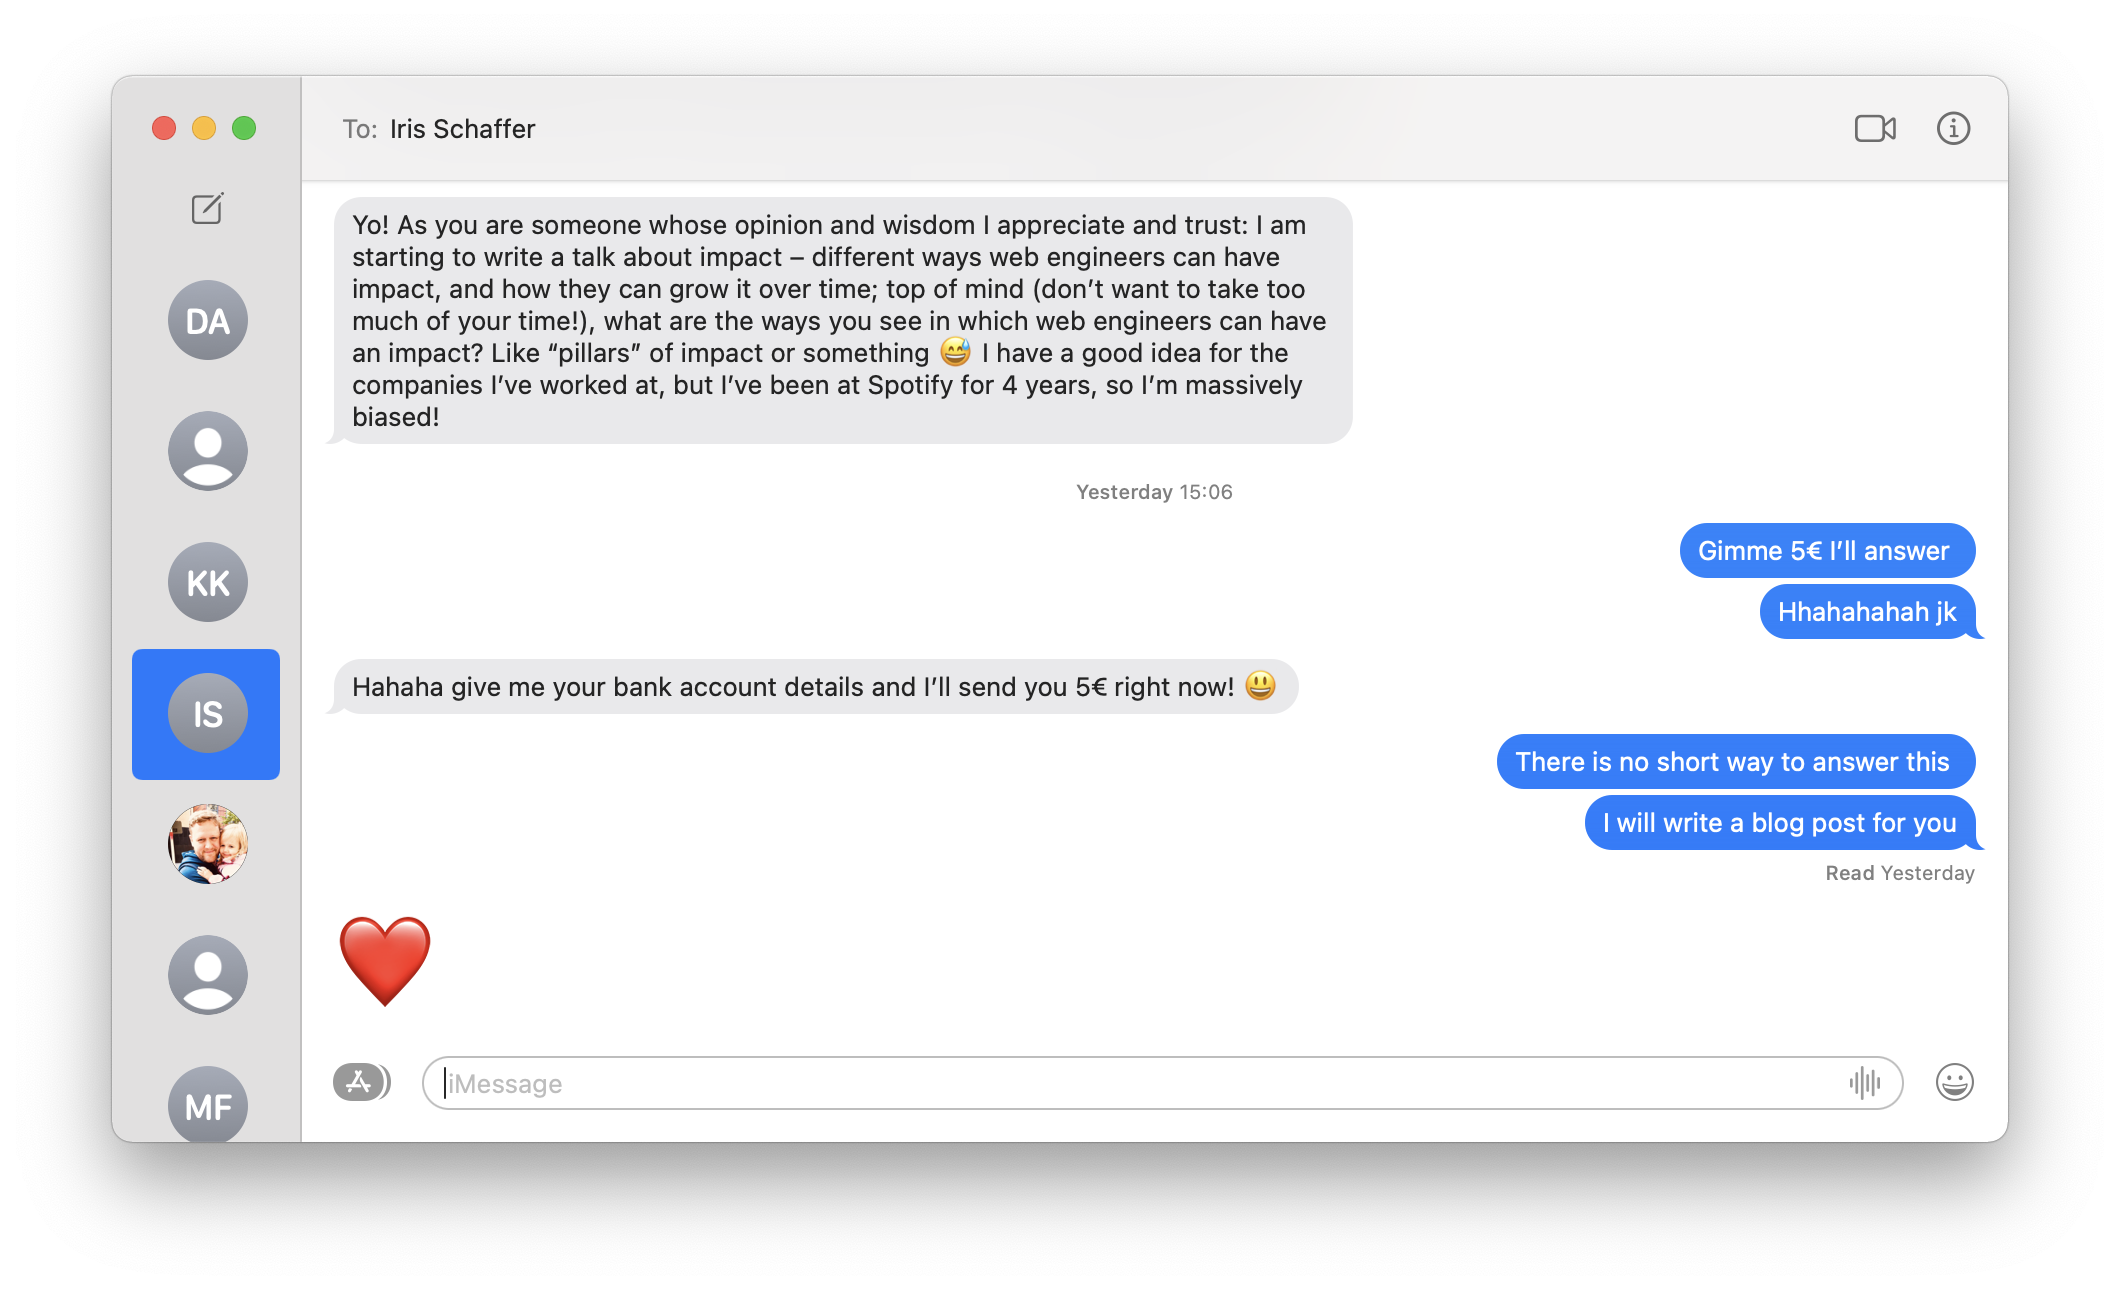This screenshot has height=1290, width=2120.
Task: Select the IS conversation
Action: tap(207, 714)
